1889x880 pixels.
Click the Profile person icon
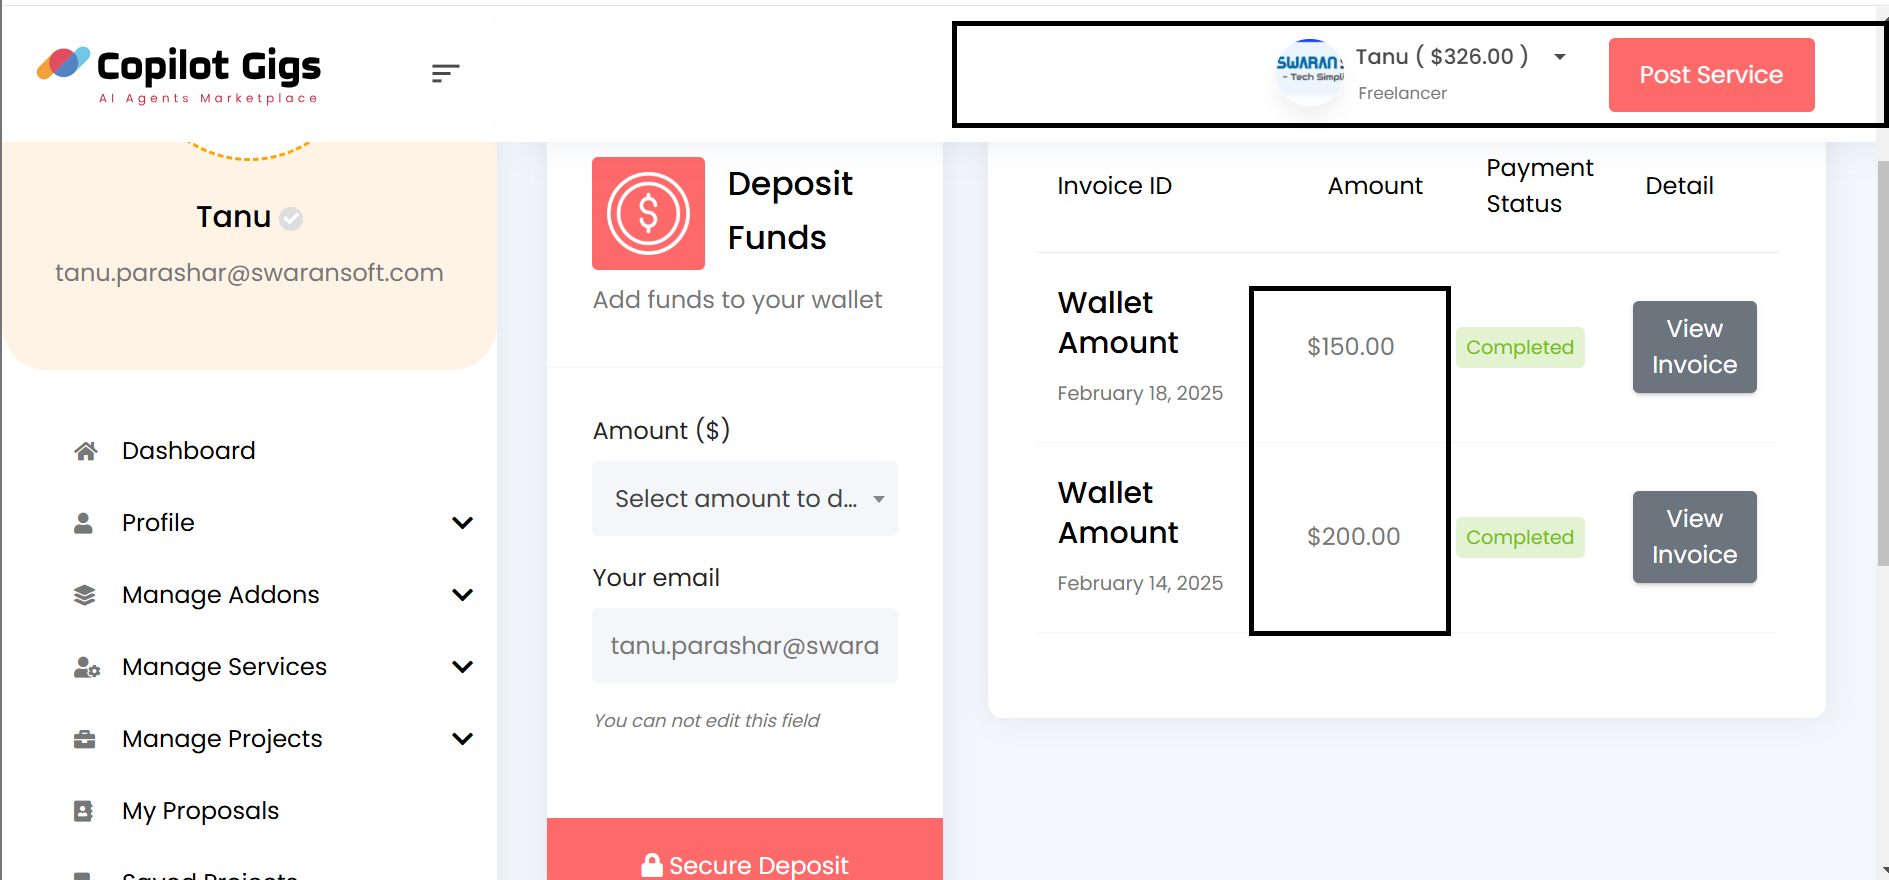84,523
